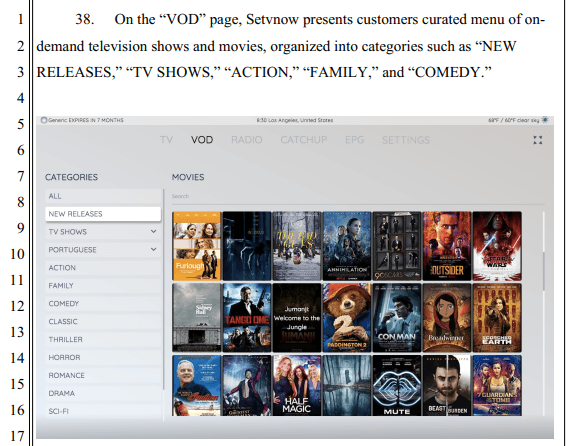The image size is (578, 446).
Task: Open the Insidious dark blue poster
Action: pyautogui.click(x=247, y=246)
